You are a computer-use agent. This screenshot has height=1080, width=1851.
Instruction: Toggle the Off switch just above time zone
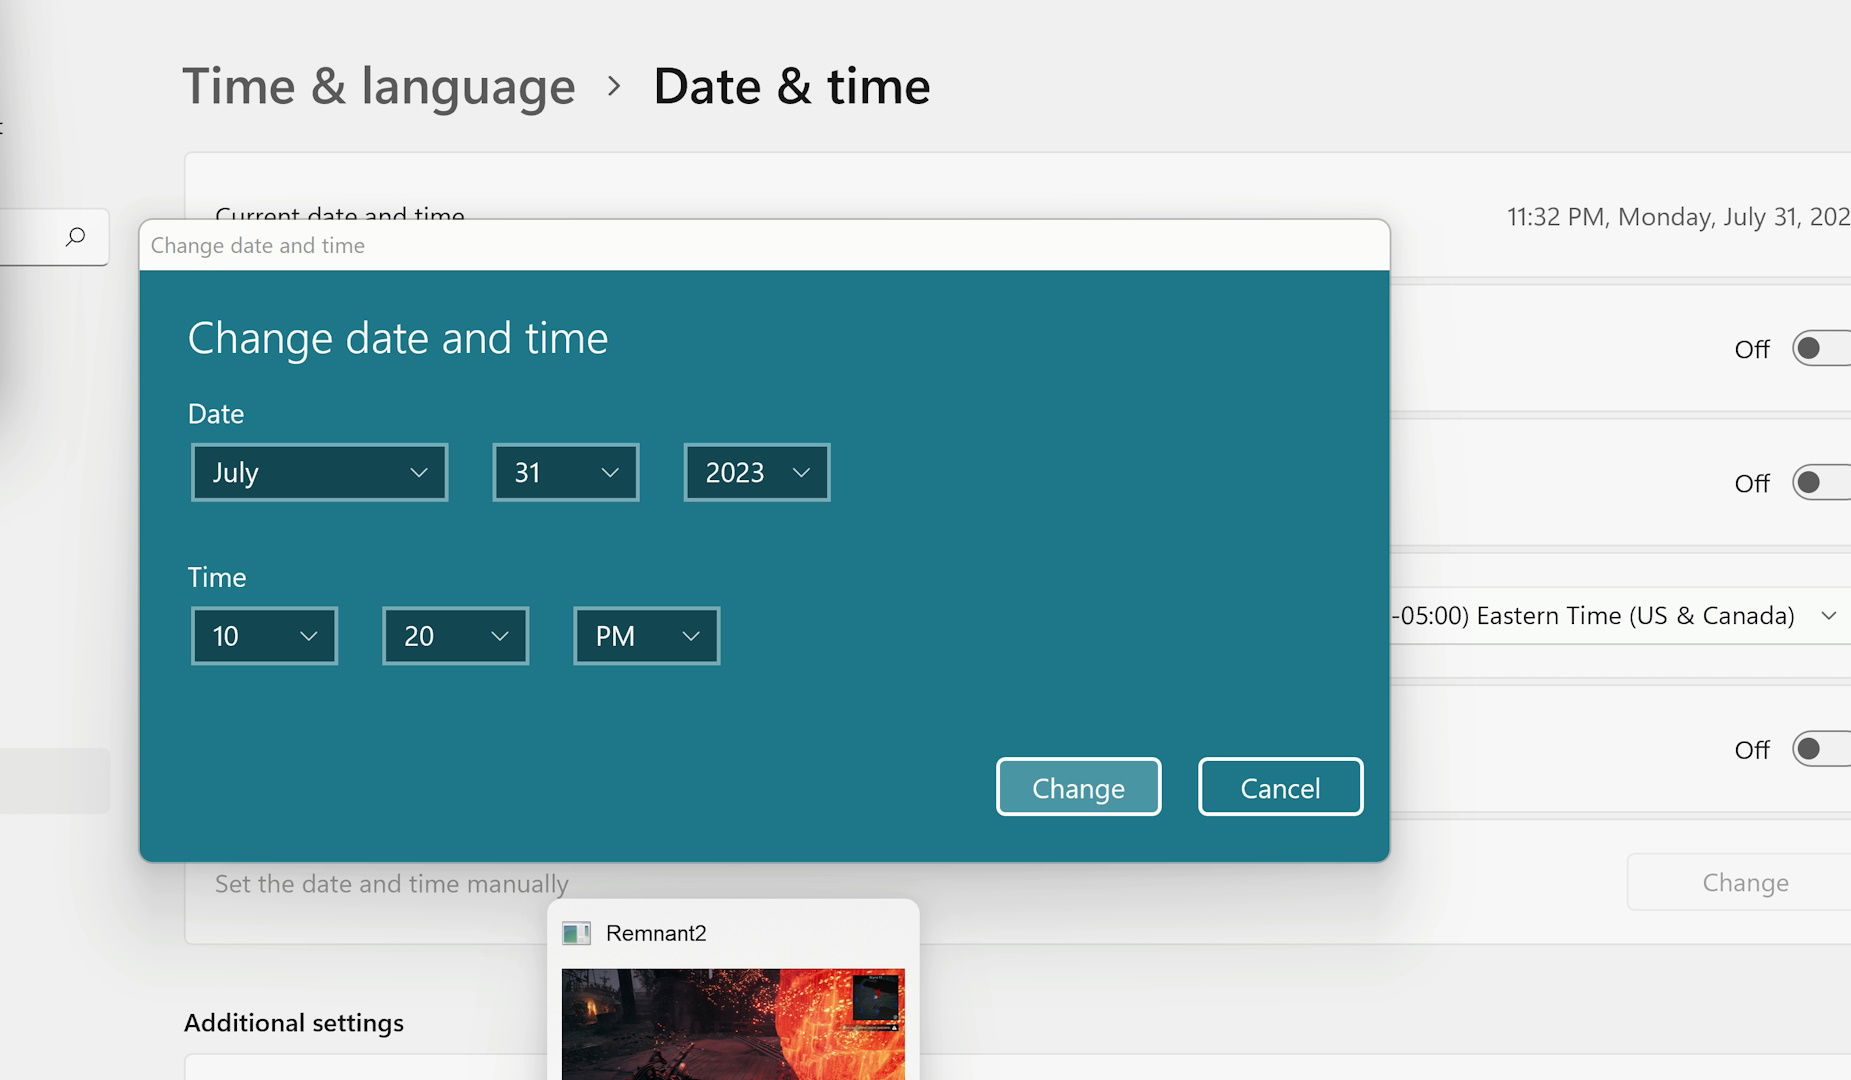click(x=1819, y=483)
